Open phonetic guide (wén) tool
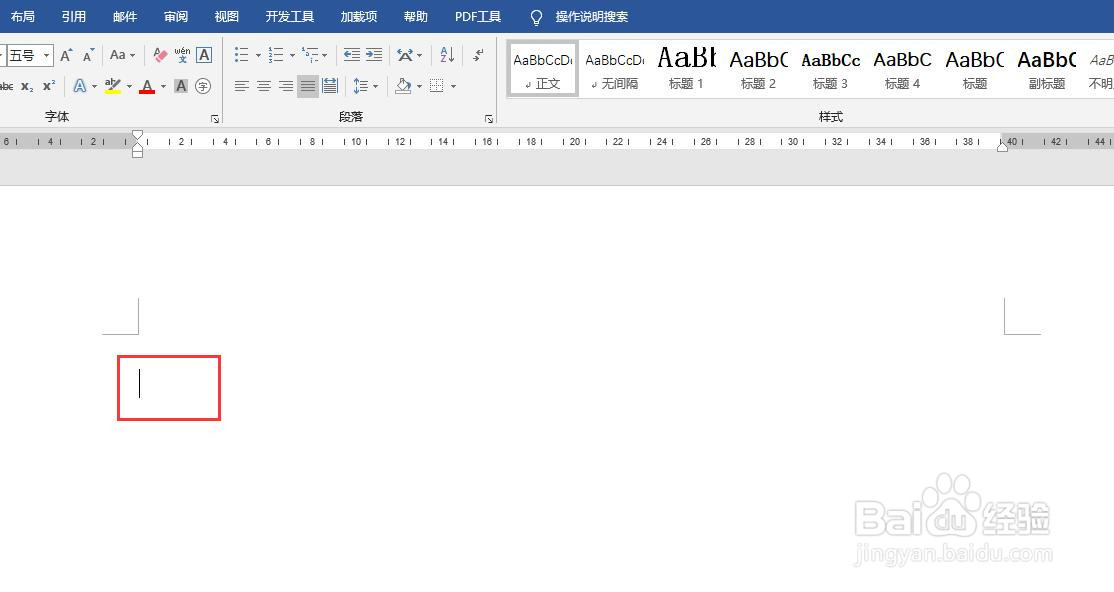1114x592 pixels. pos(183,55)
